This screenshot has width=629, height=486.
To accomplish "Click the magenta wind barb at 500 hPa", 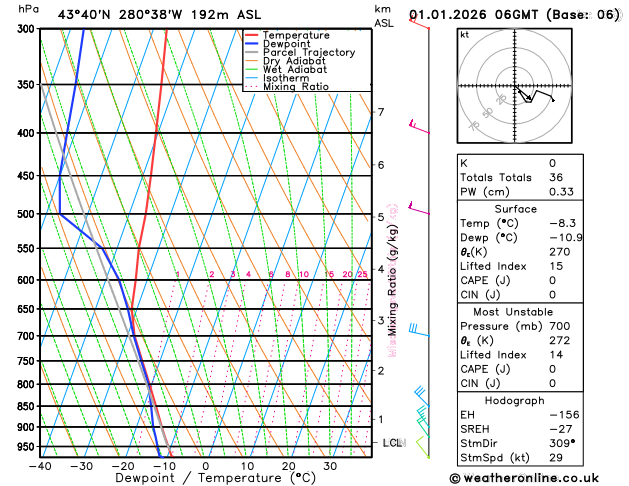I will 419,208.
